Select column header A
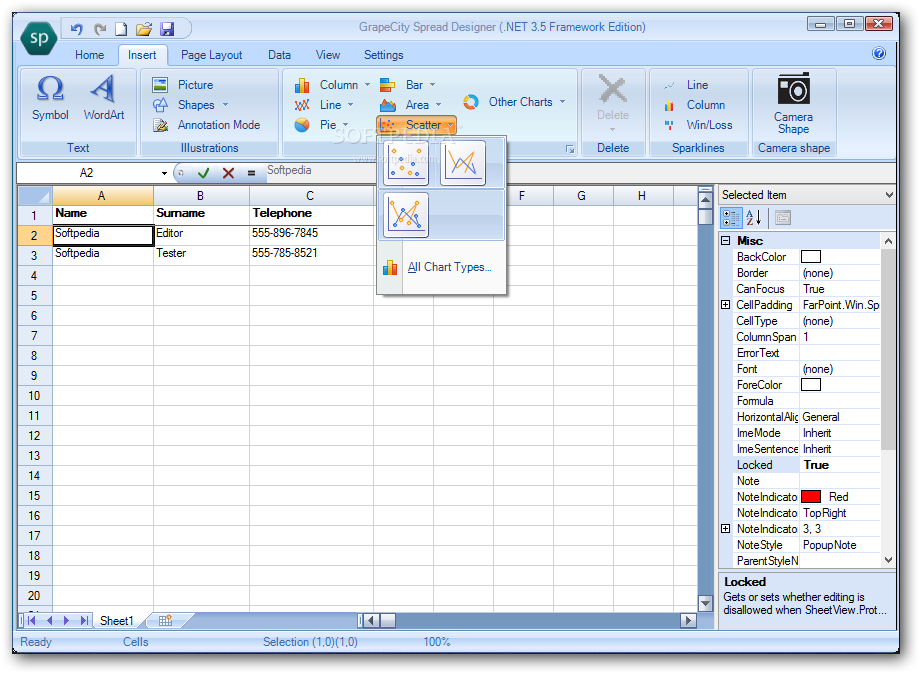 coord(103,196)
